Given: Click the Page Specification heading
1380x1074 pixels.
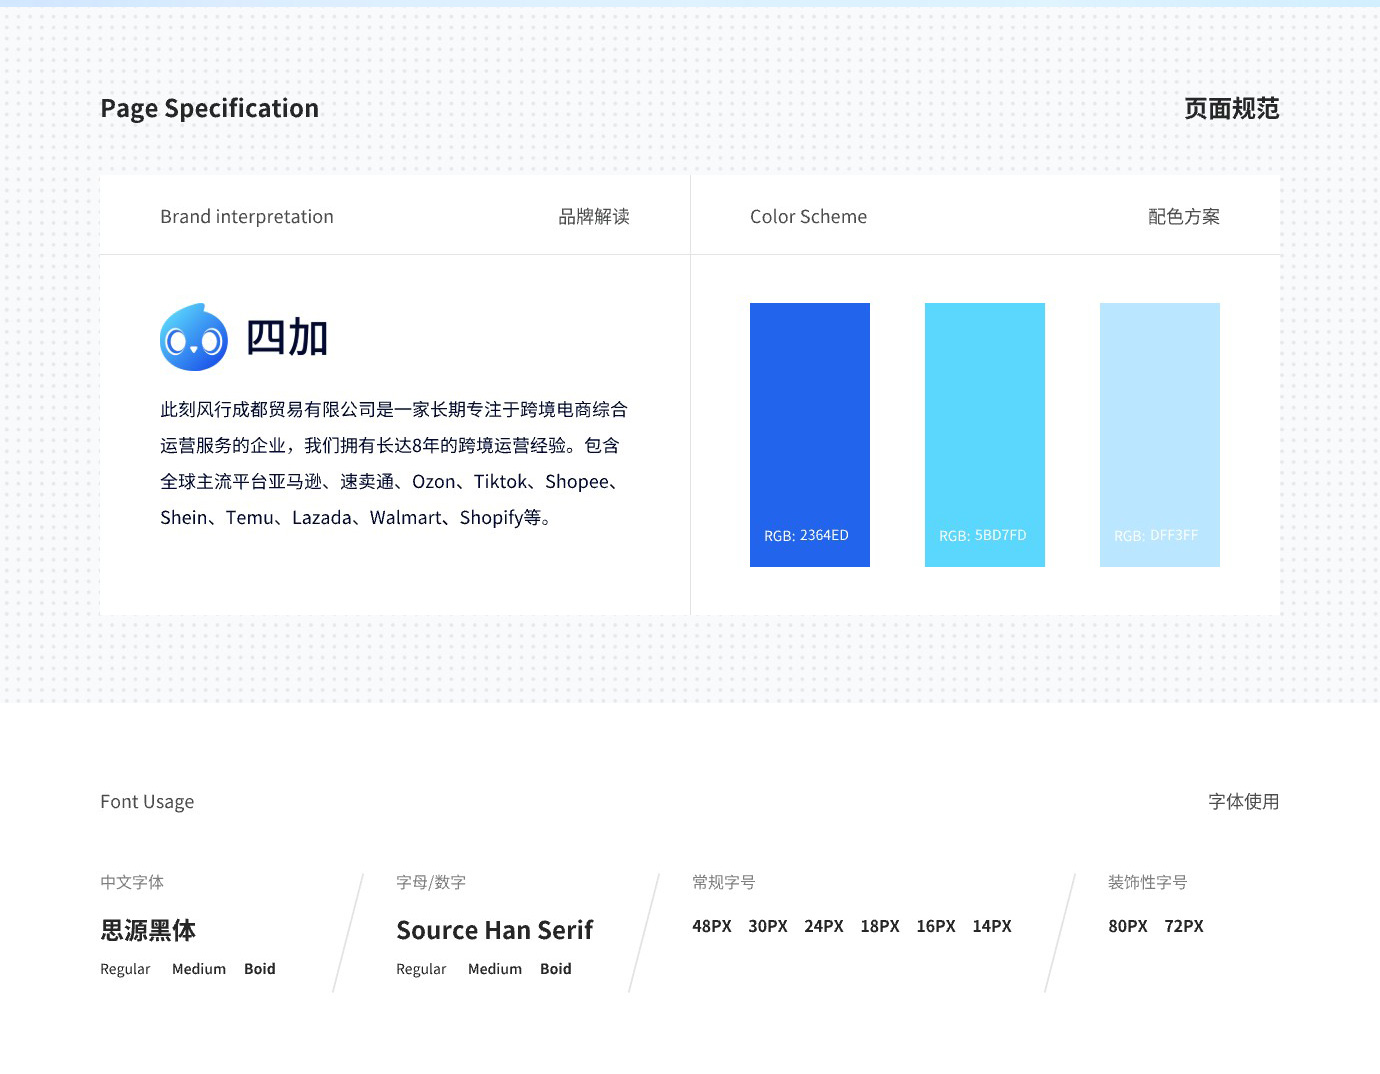Looking at the screenshot, I should [209, 108].
